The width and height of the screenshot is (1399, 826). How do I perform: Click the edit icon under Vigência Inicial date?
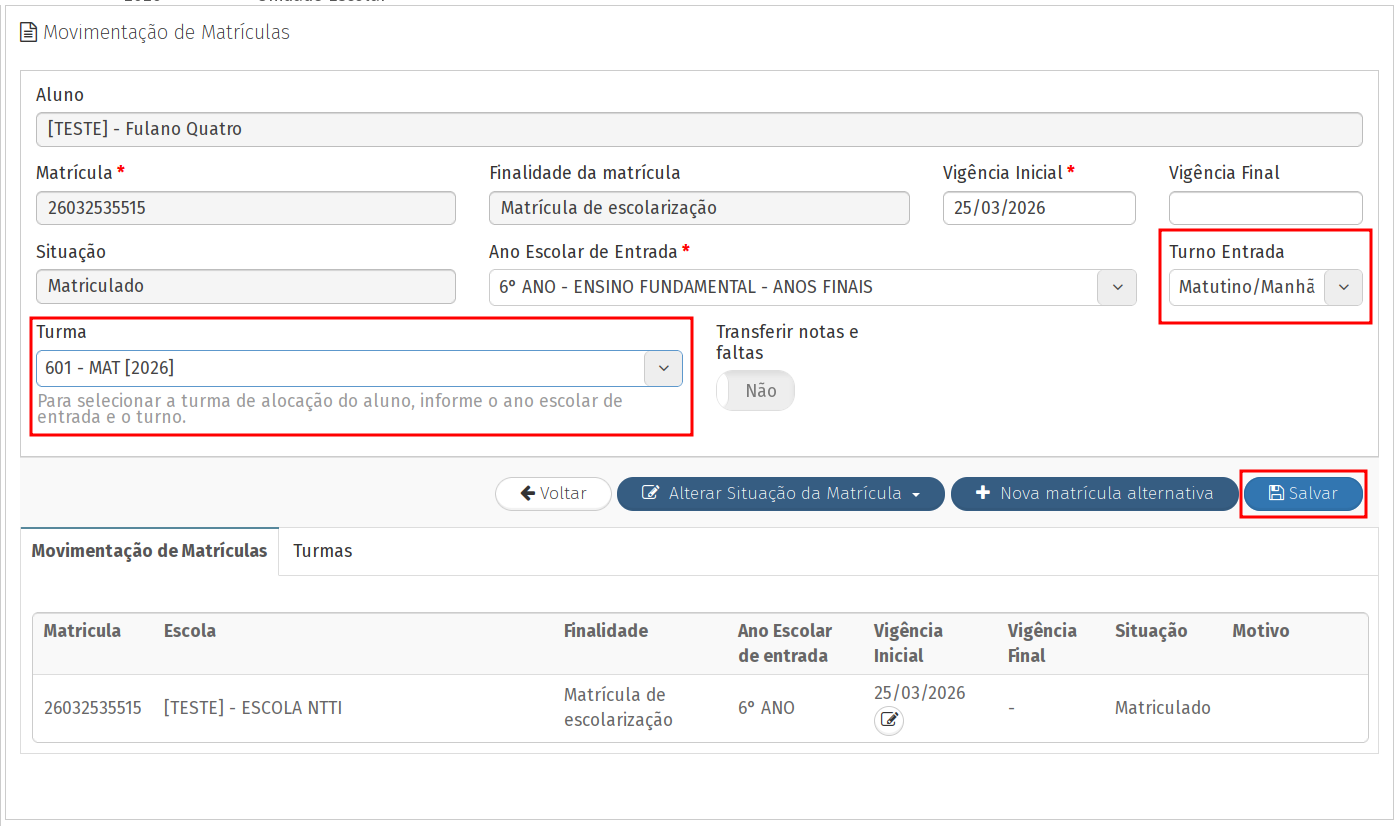click(888, 720)
